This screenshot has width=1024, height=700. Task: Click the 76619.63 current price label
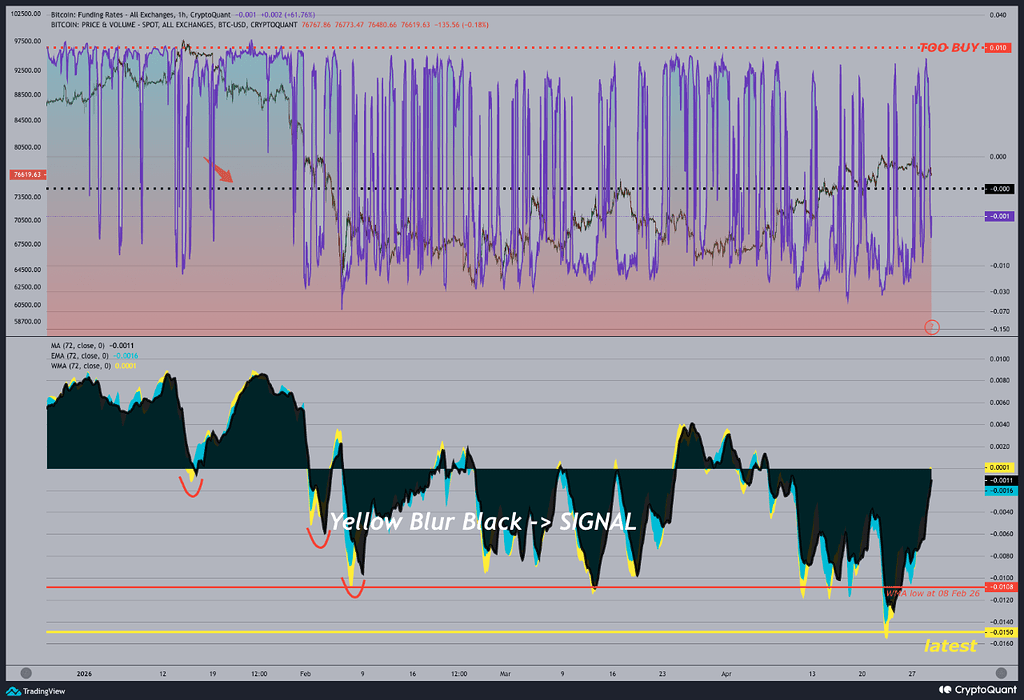click(x=25, y=175)
